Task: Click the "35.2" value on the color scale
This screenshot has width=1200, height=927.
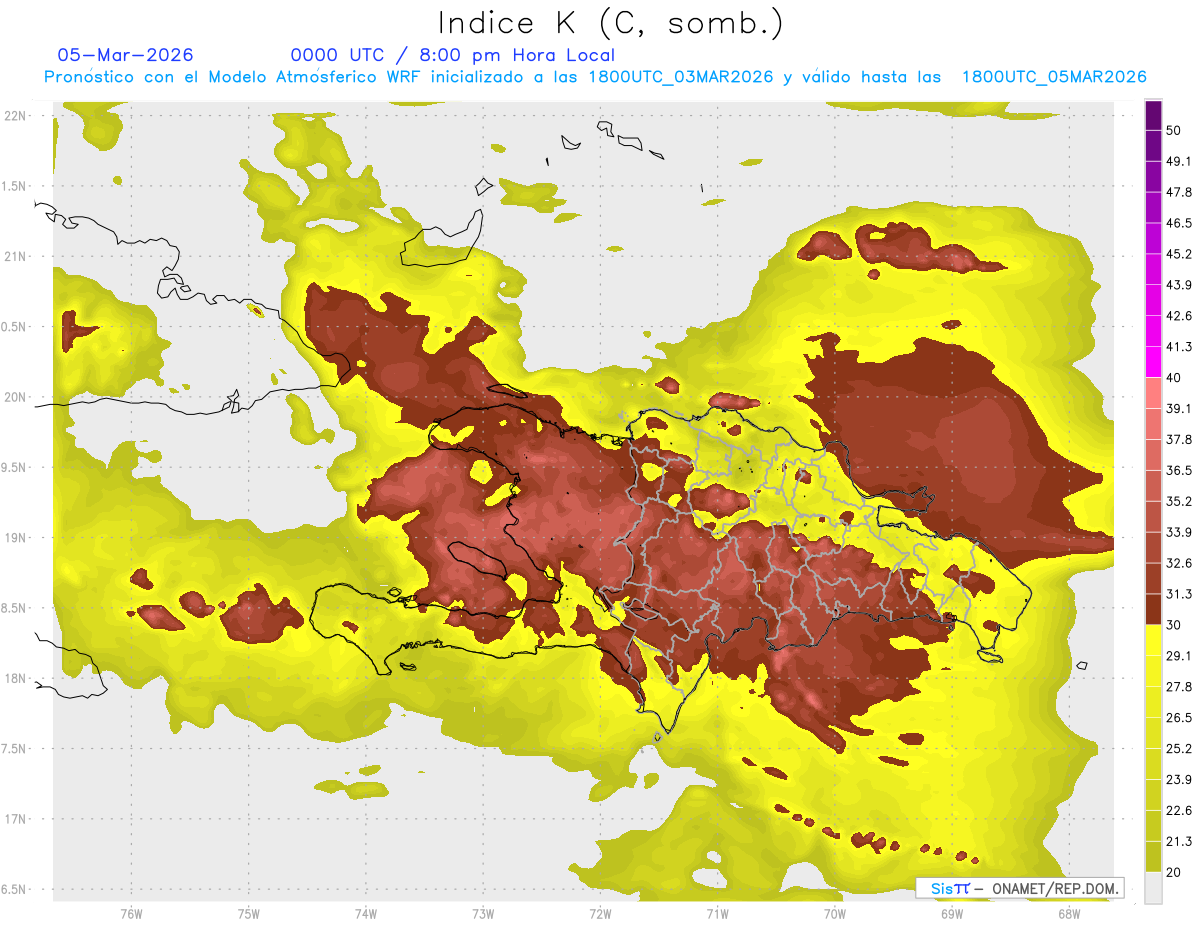Action: [1179, 501]
